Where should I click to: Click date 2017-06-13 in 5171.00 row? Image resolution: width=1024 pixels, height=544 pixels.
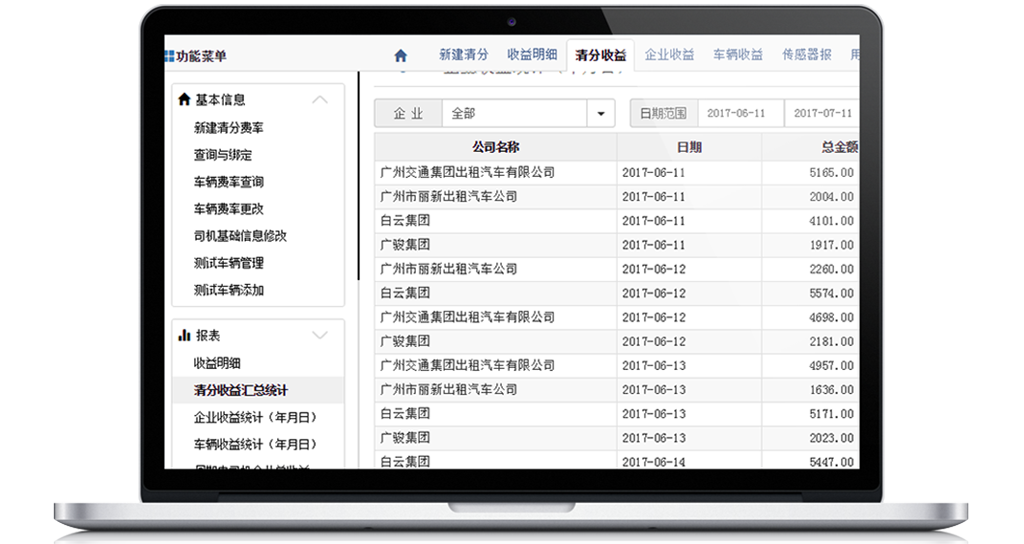tap(654, 414)
